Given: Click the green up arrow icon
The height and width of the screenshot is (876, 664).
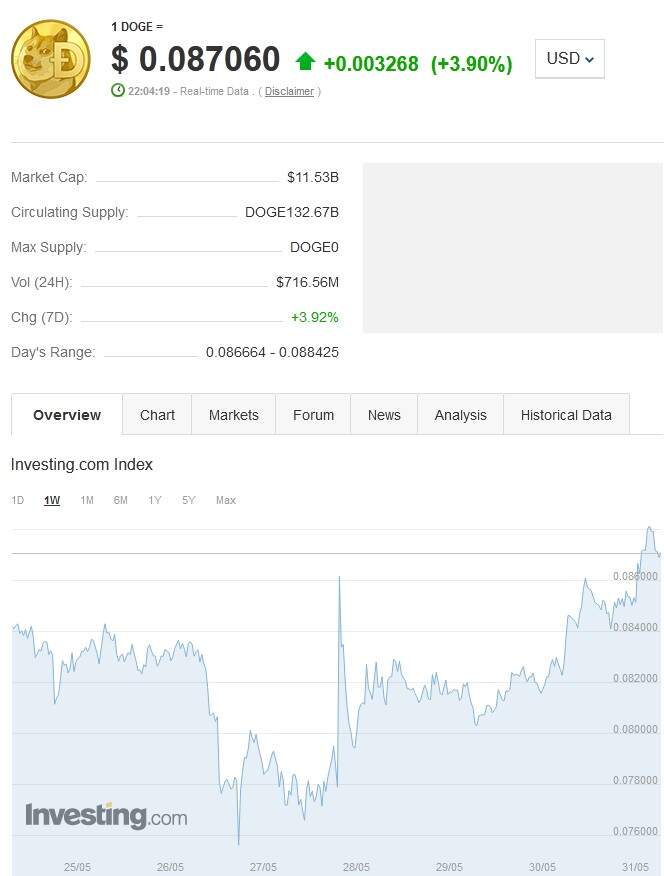Looking at the screenshot, I should coord(306,62).
